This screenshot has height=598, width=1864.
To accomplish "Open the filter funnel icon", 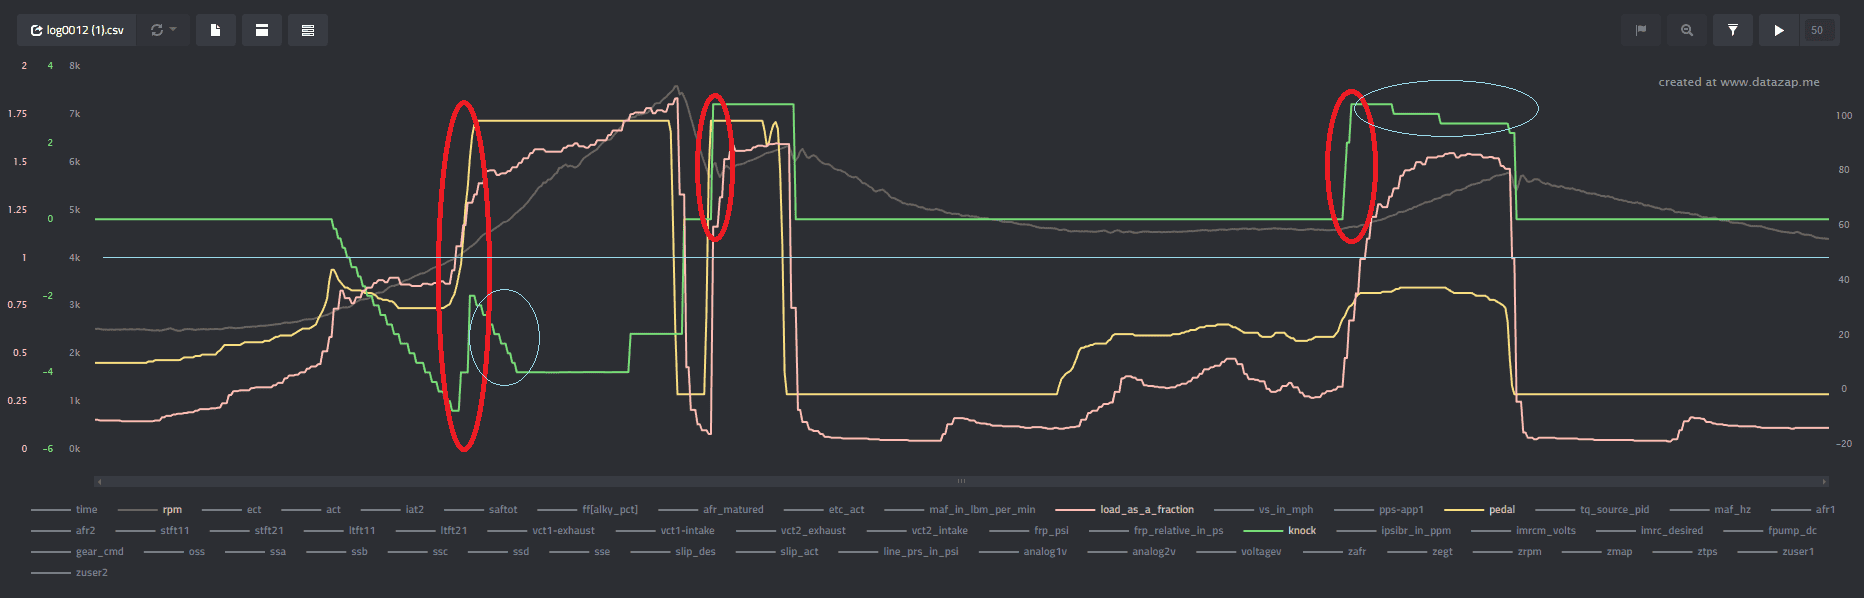I will coord(1733,30).
